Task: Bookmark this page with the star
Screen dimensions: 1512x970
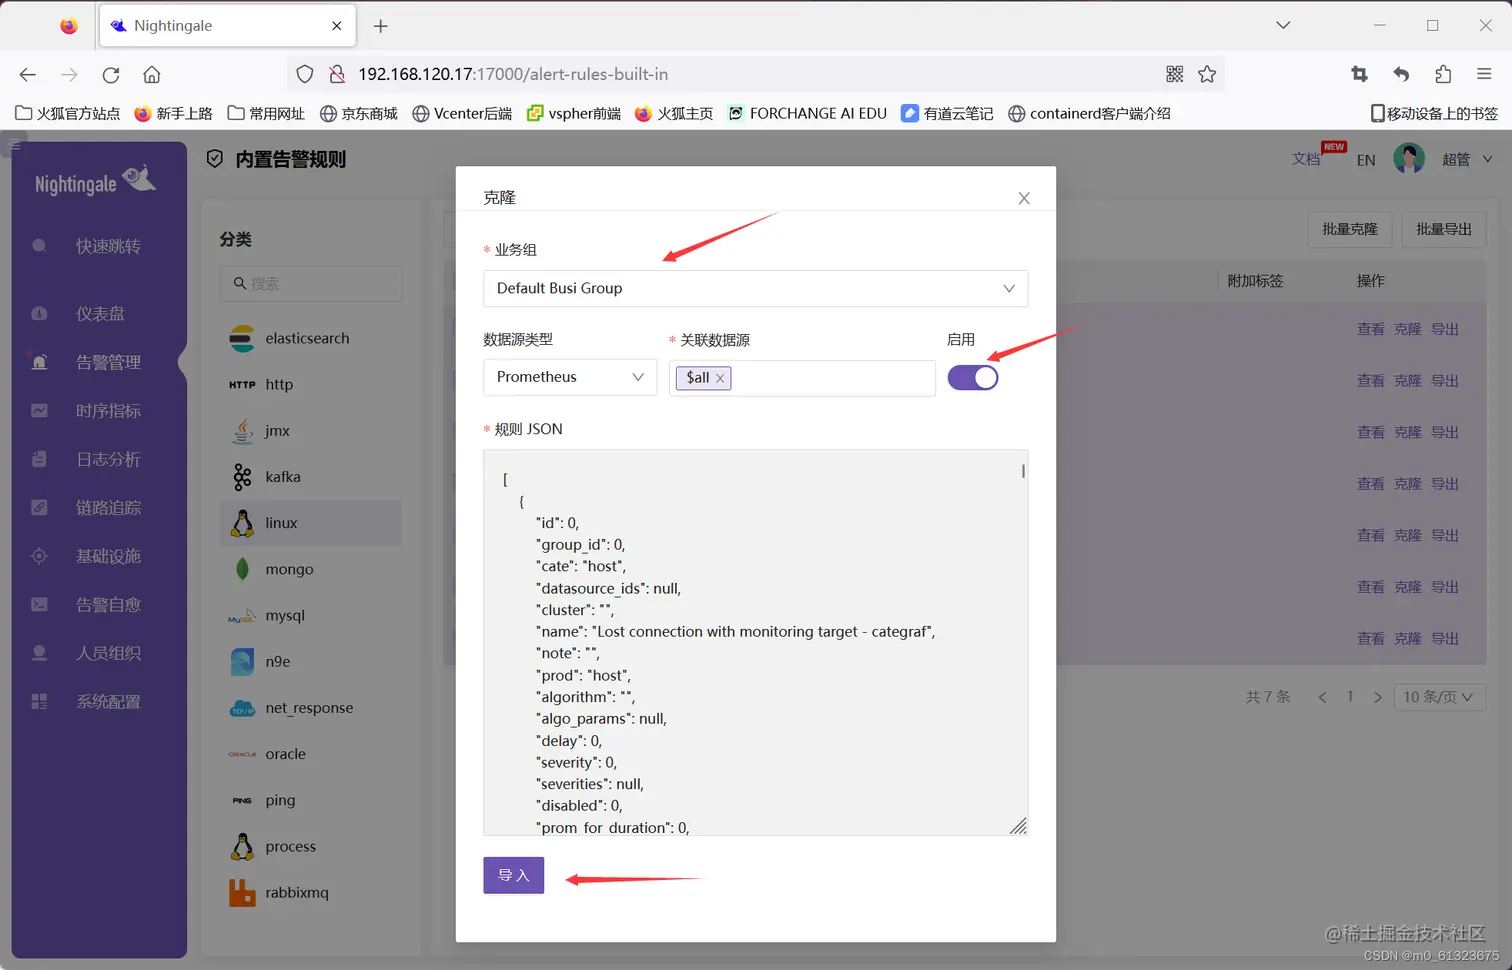Action: point(1207,74)
